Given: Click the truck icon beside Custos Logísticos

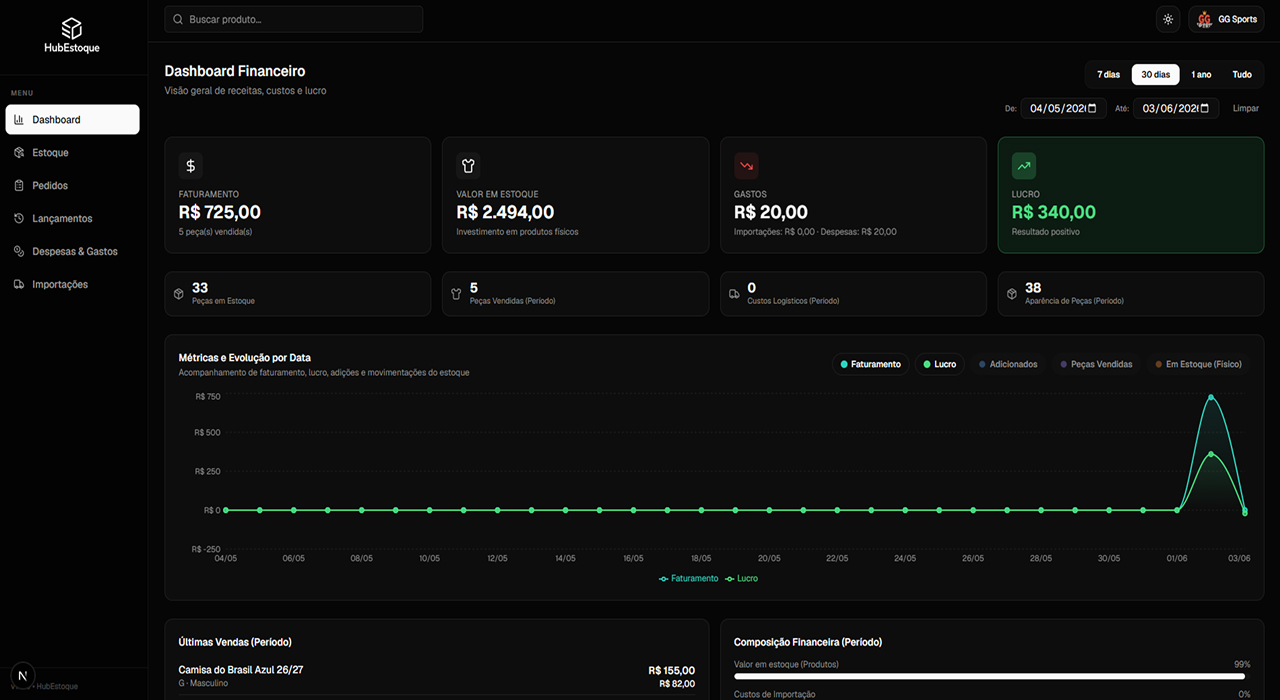Looking at the screenshot, I should click(x=735, y=294).
